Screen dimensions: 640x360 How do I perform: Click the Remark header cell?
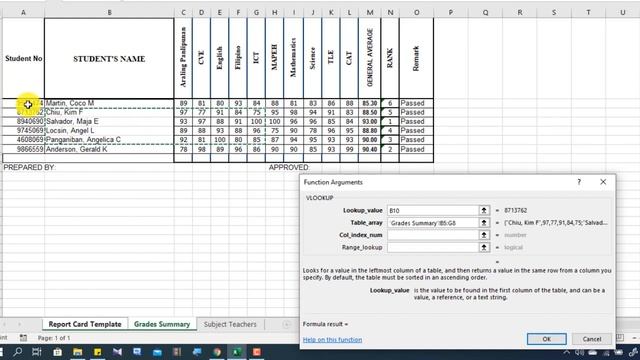[x=416, y=59]
